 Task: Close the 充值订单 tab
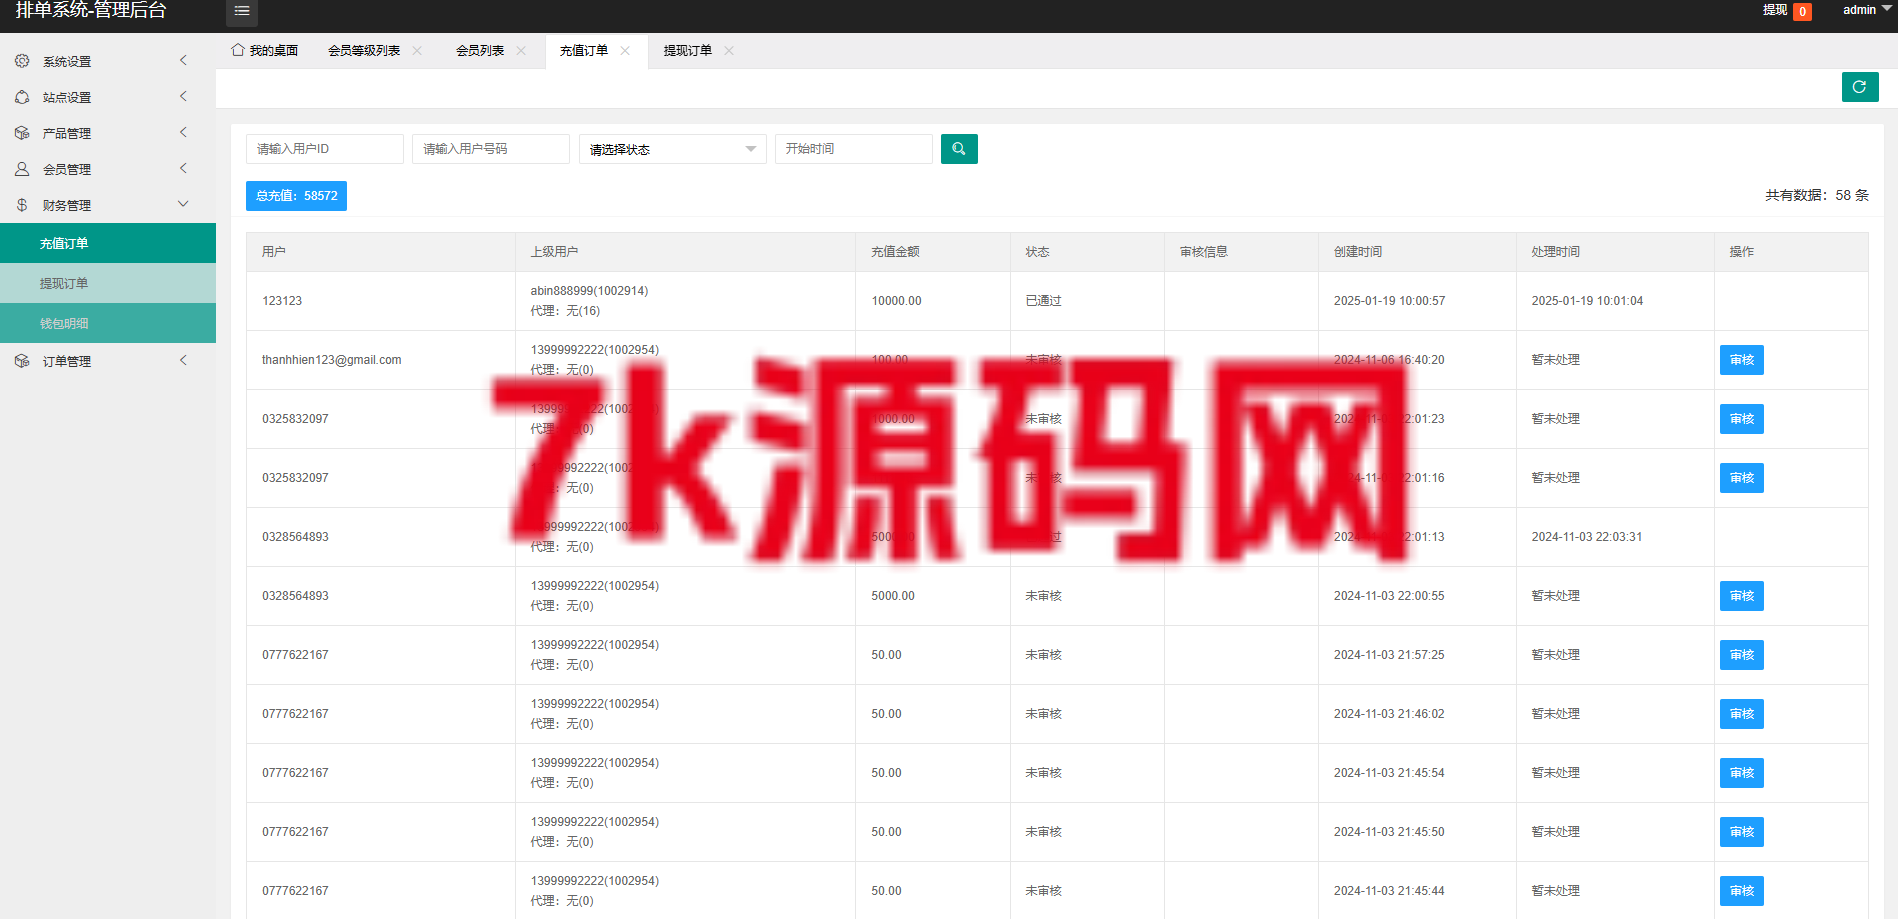pos(625,51)
